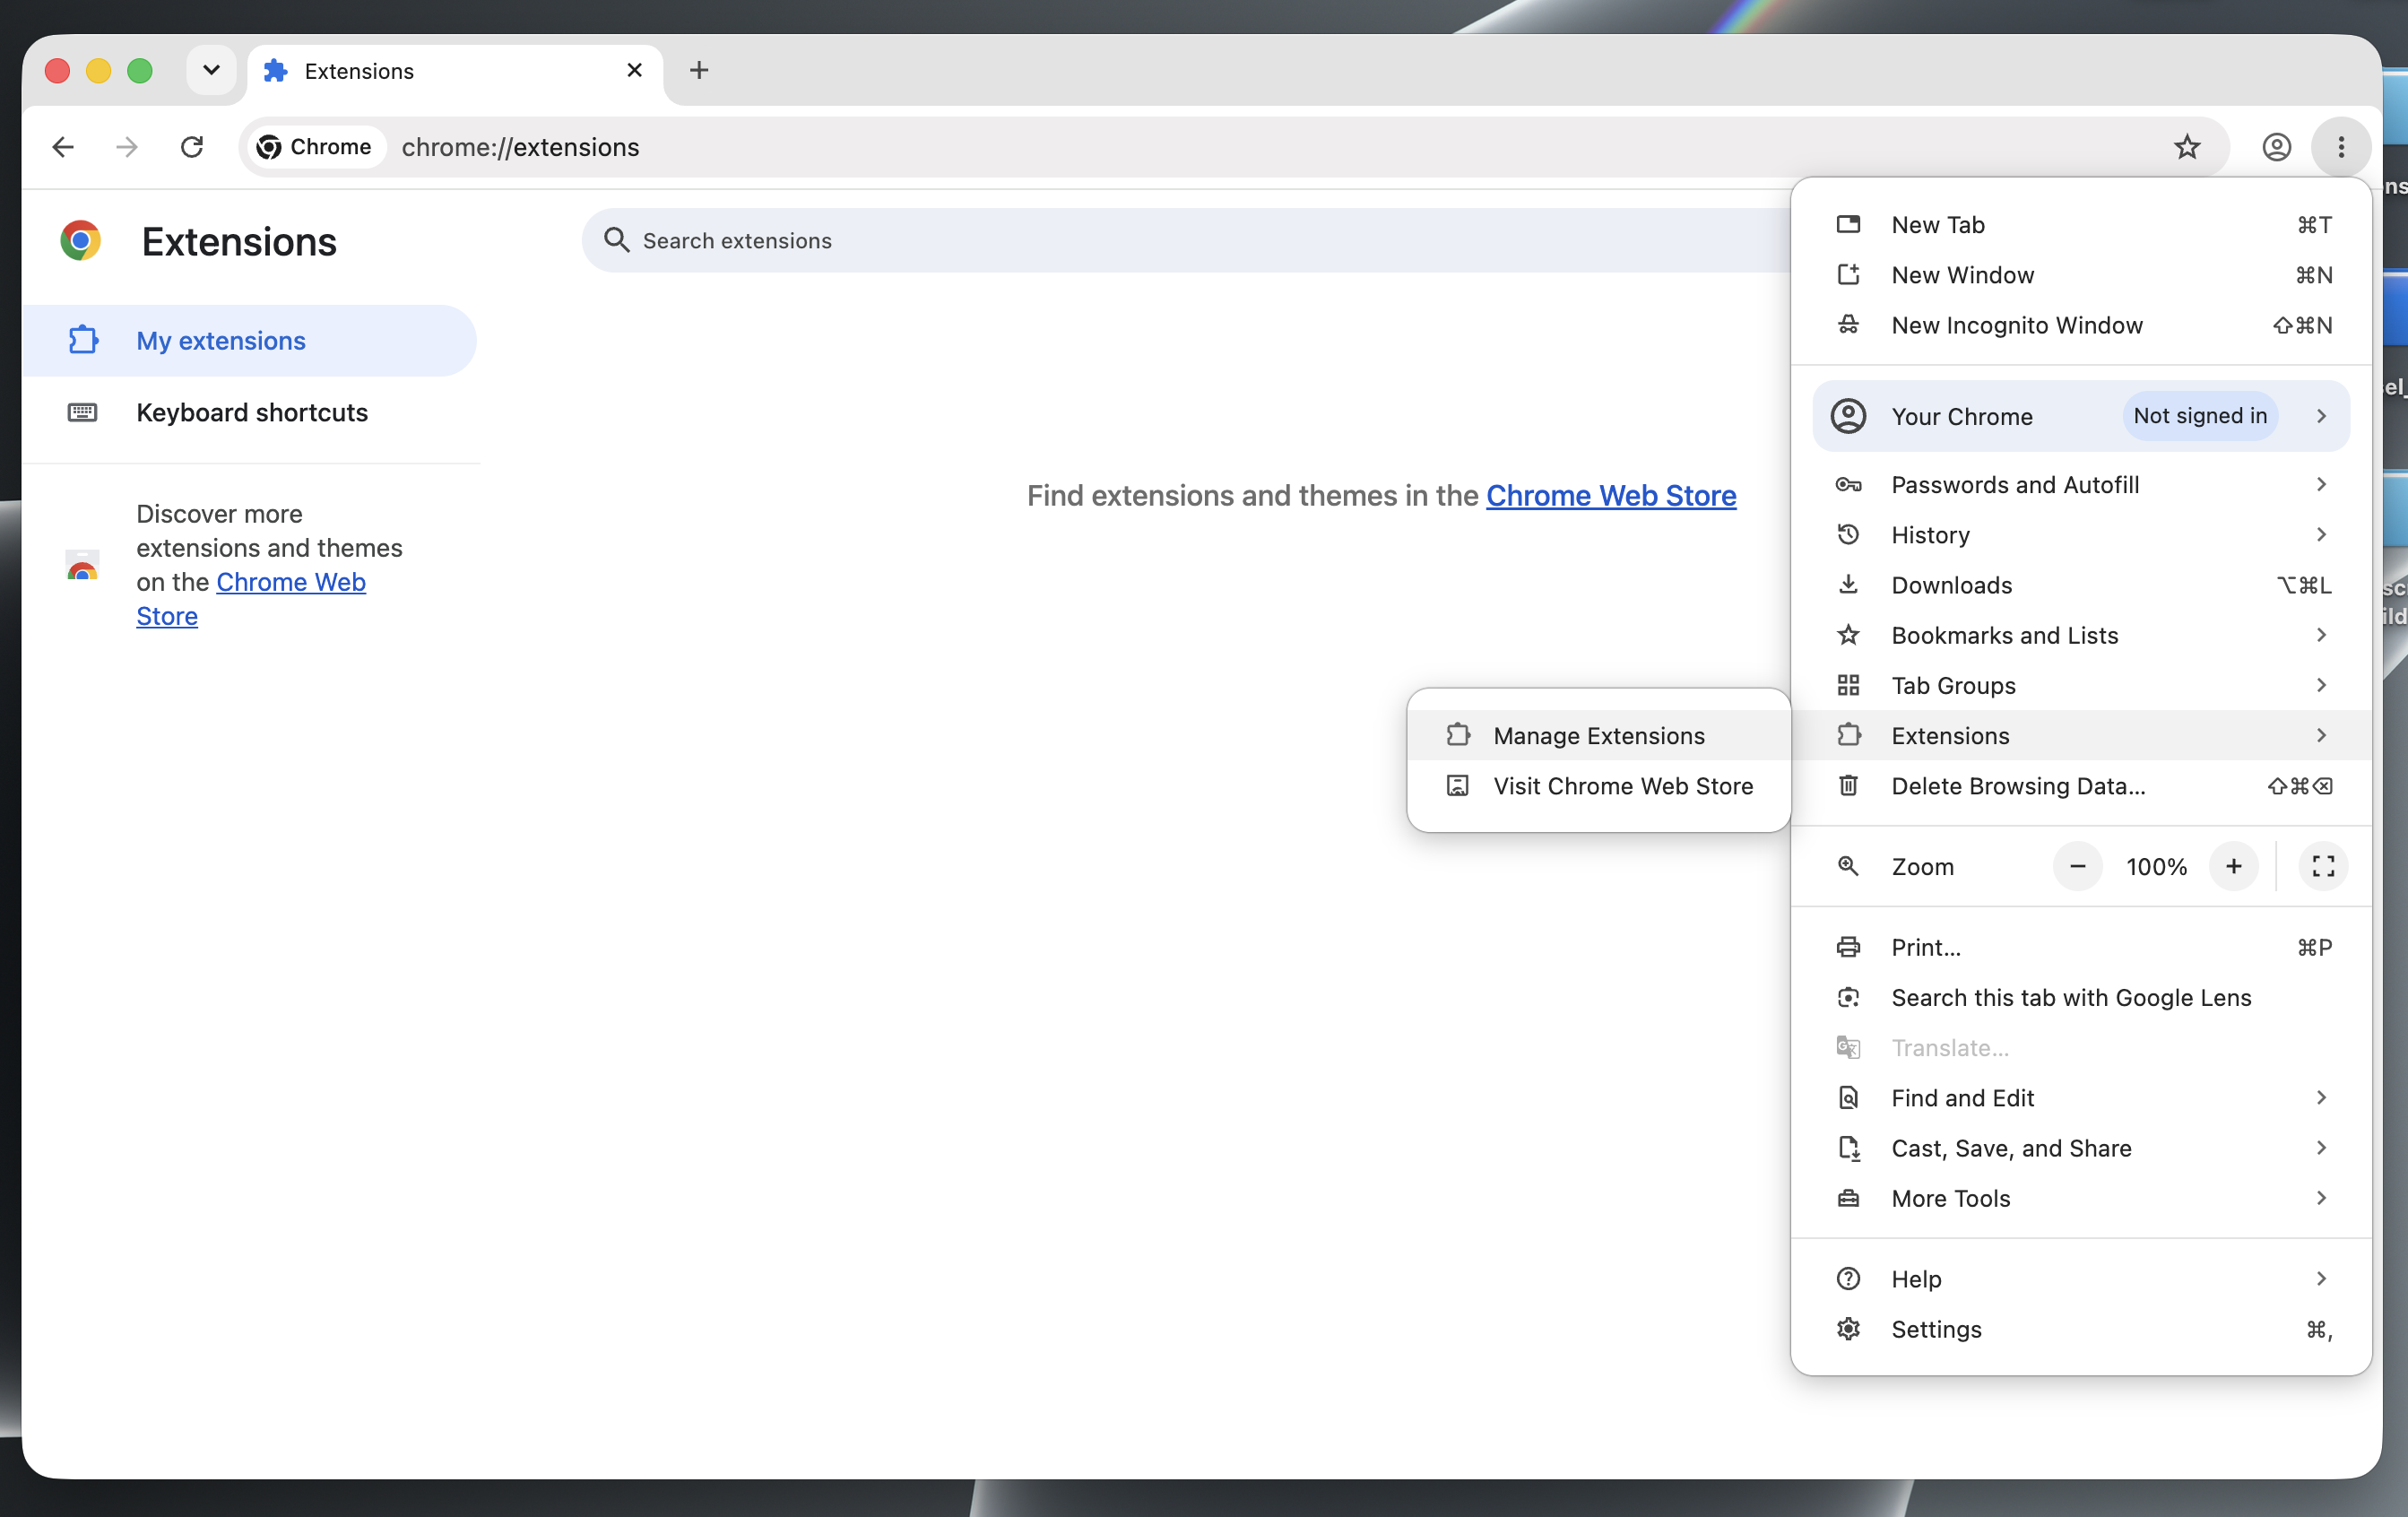This screenshot has height=1517, width=2408.
Task: Expand the History submenu
Action: (2080, 535)
